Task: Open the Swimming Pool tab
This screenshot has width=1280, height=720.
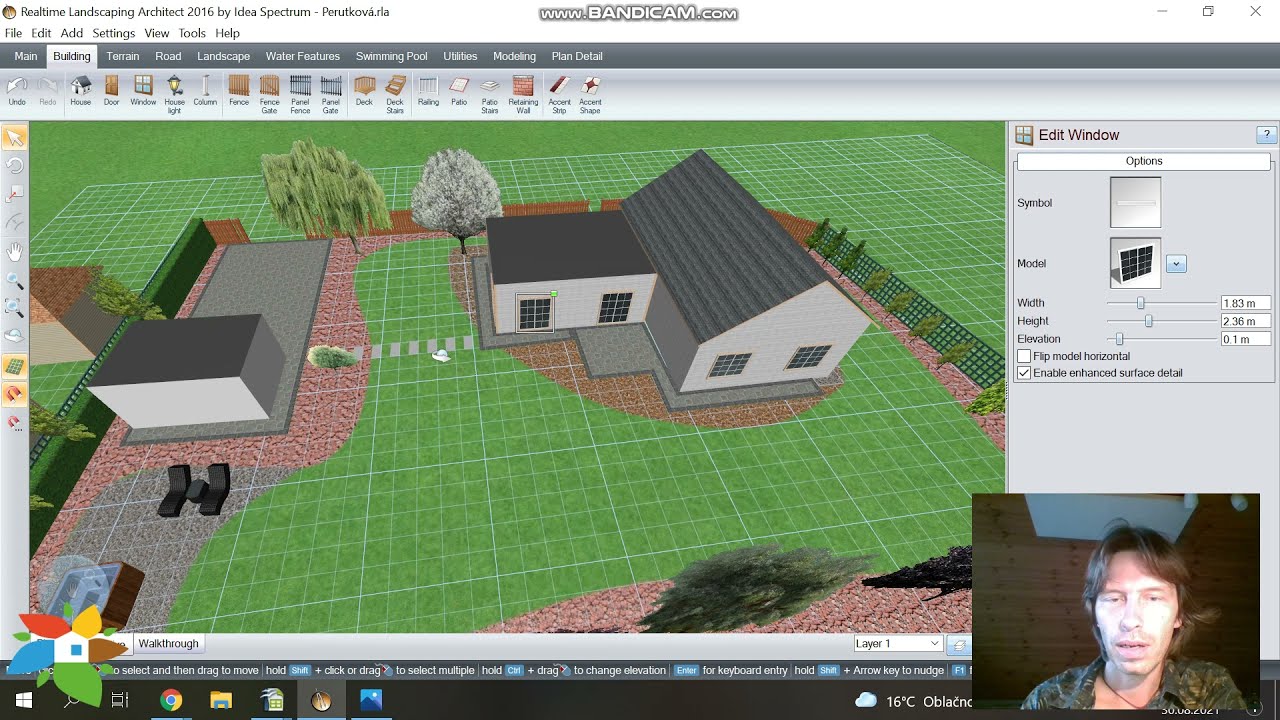Action: (391, 56)
